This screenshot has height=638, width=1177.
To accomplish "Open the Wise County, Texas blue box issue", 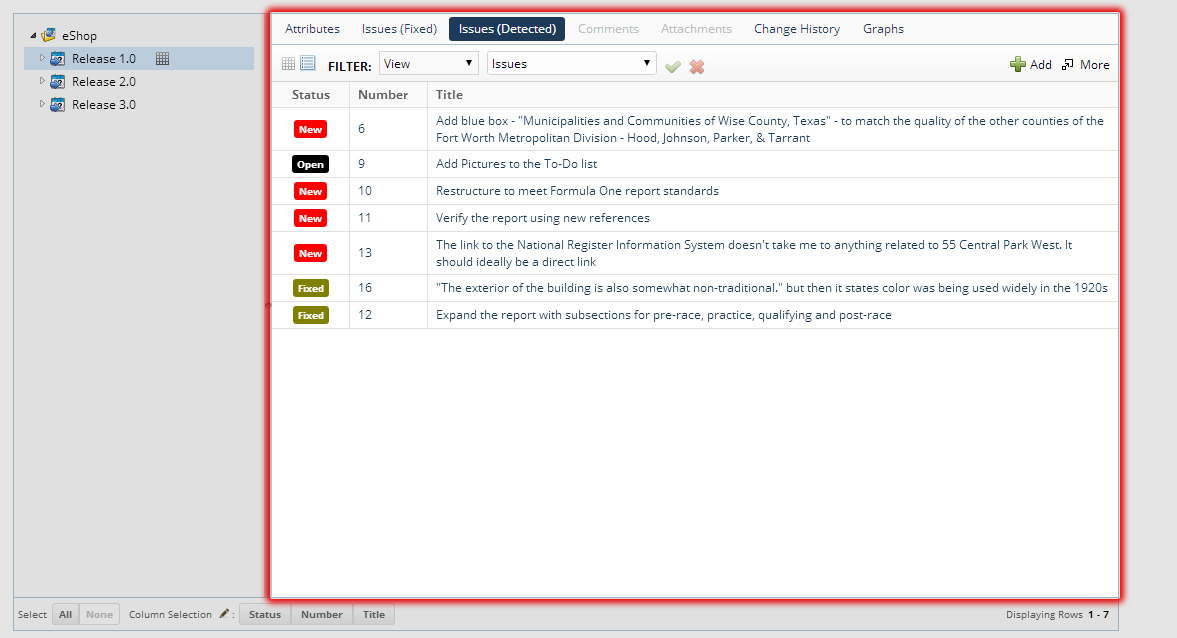I will [769, 129].
